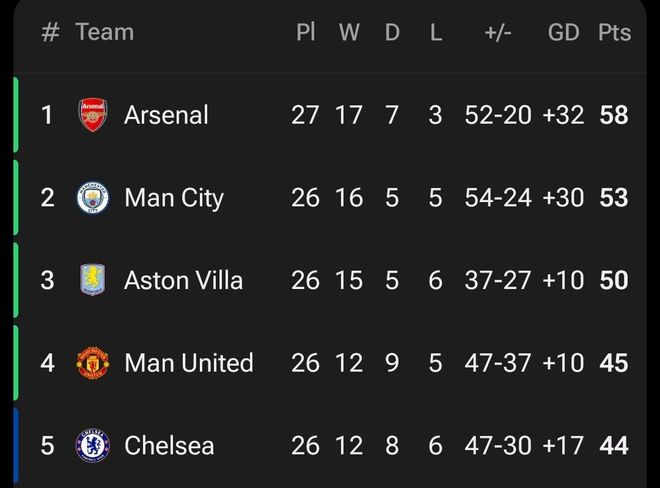Screen dimensions: 660x488
Task: Click the Chelsea team name
Action: click(168, 445)
